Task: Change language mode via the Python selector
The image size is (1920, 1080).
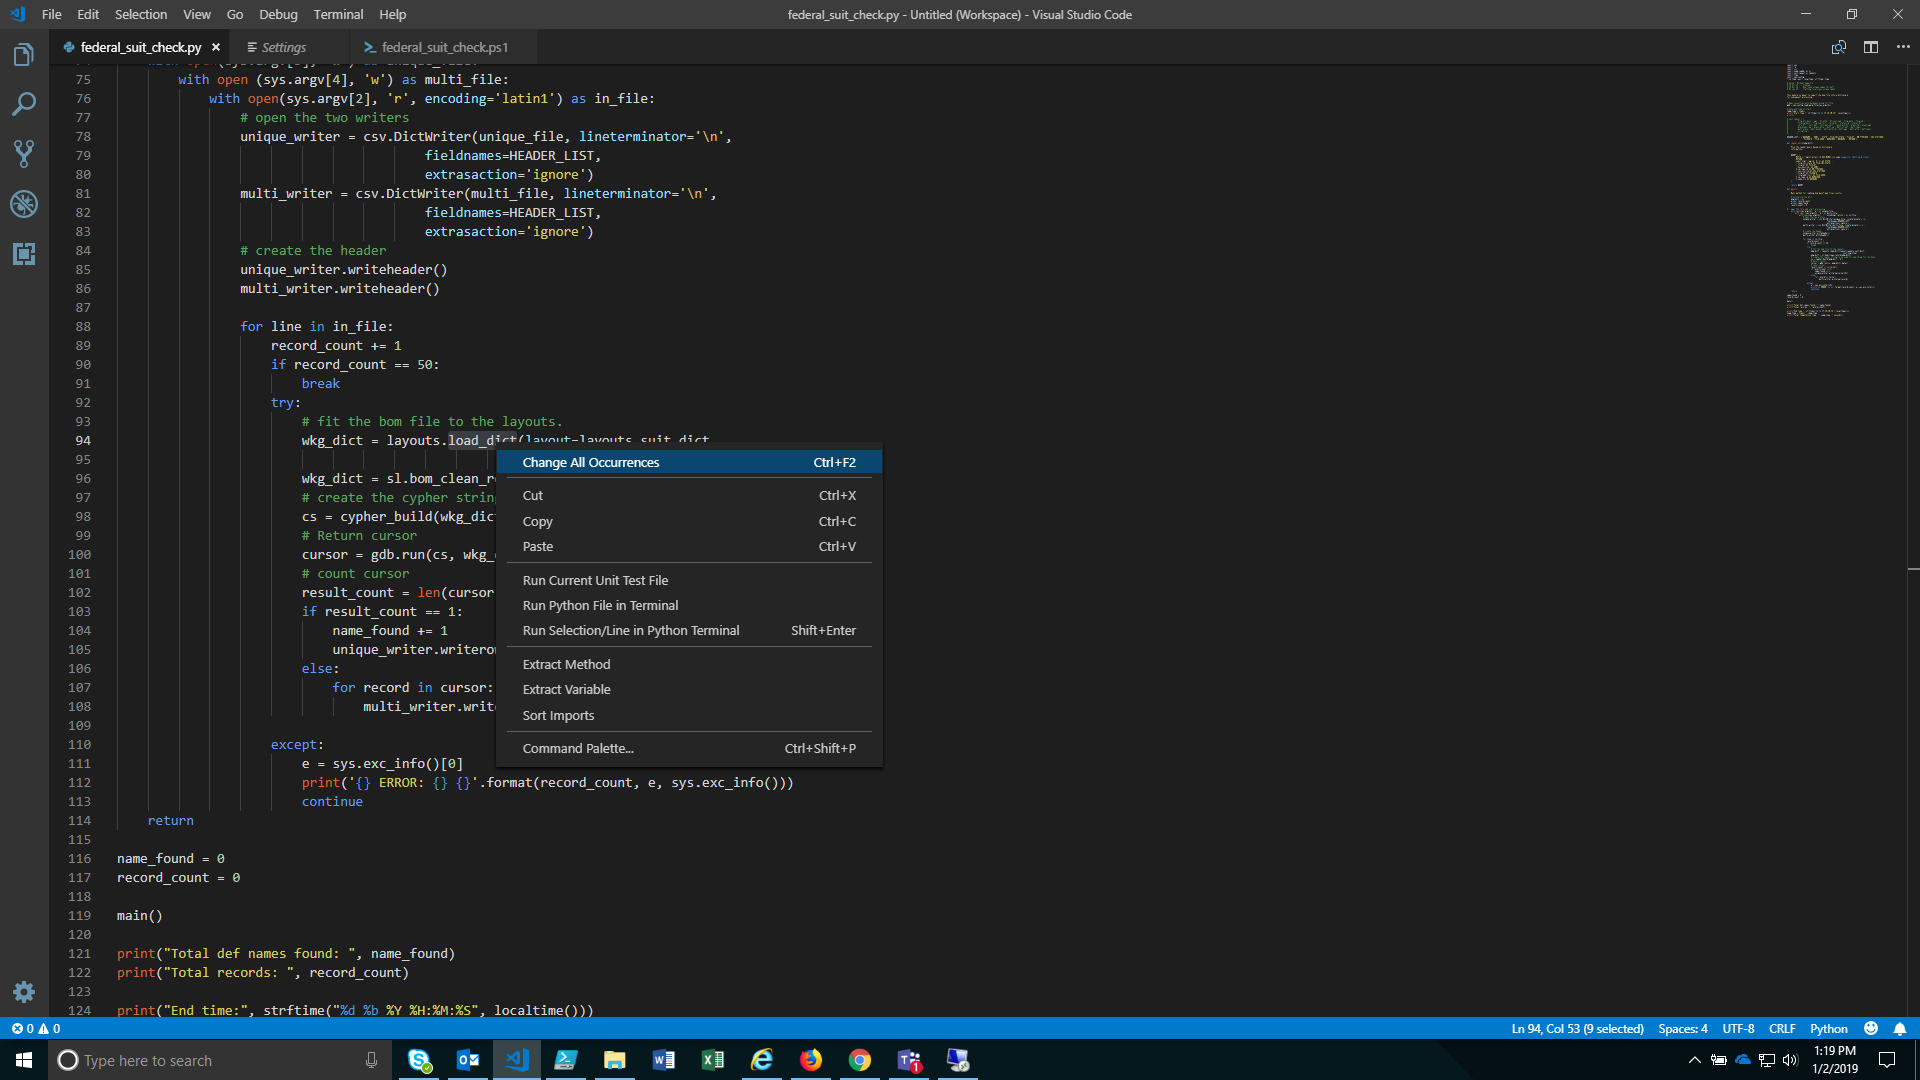Action: pos(1828,1028)
